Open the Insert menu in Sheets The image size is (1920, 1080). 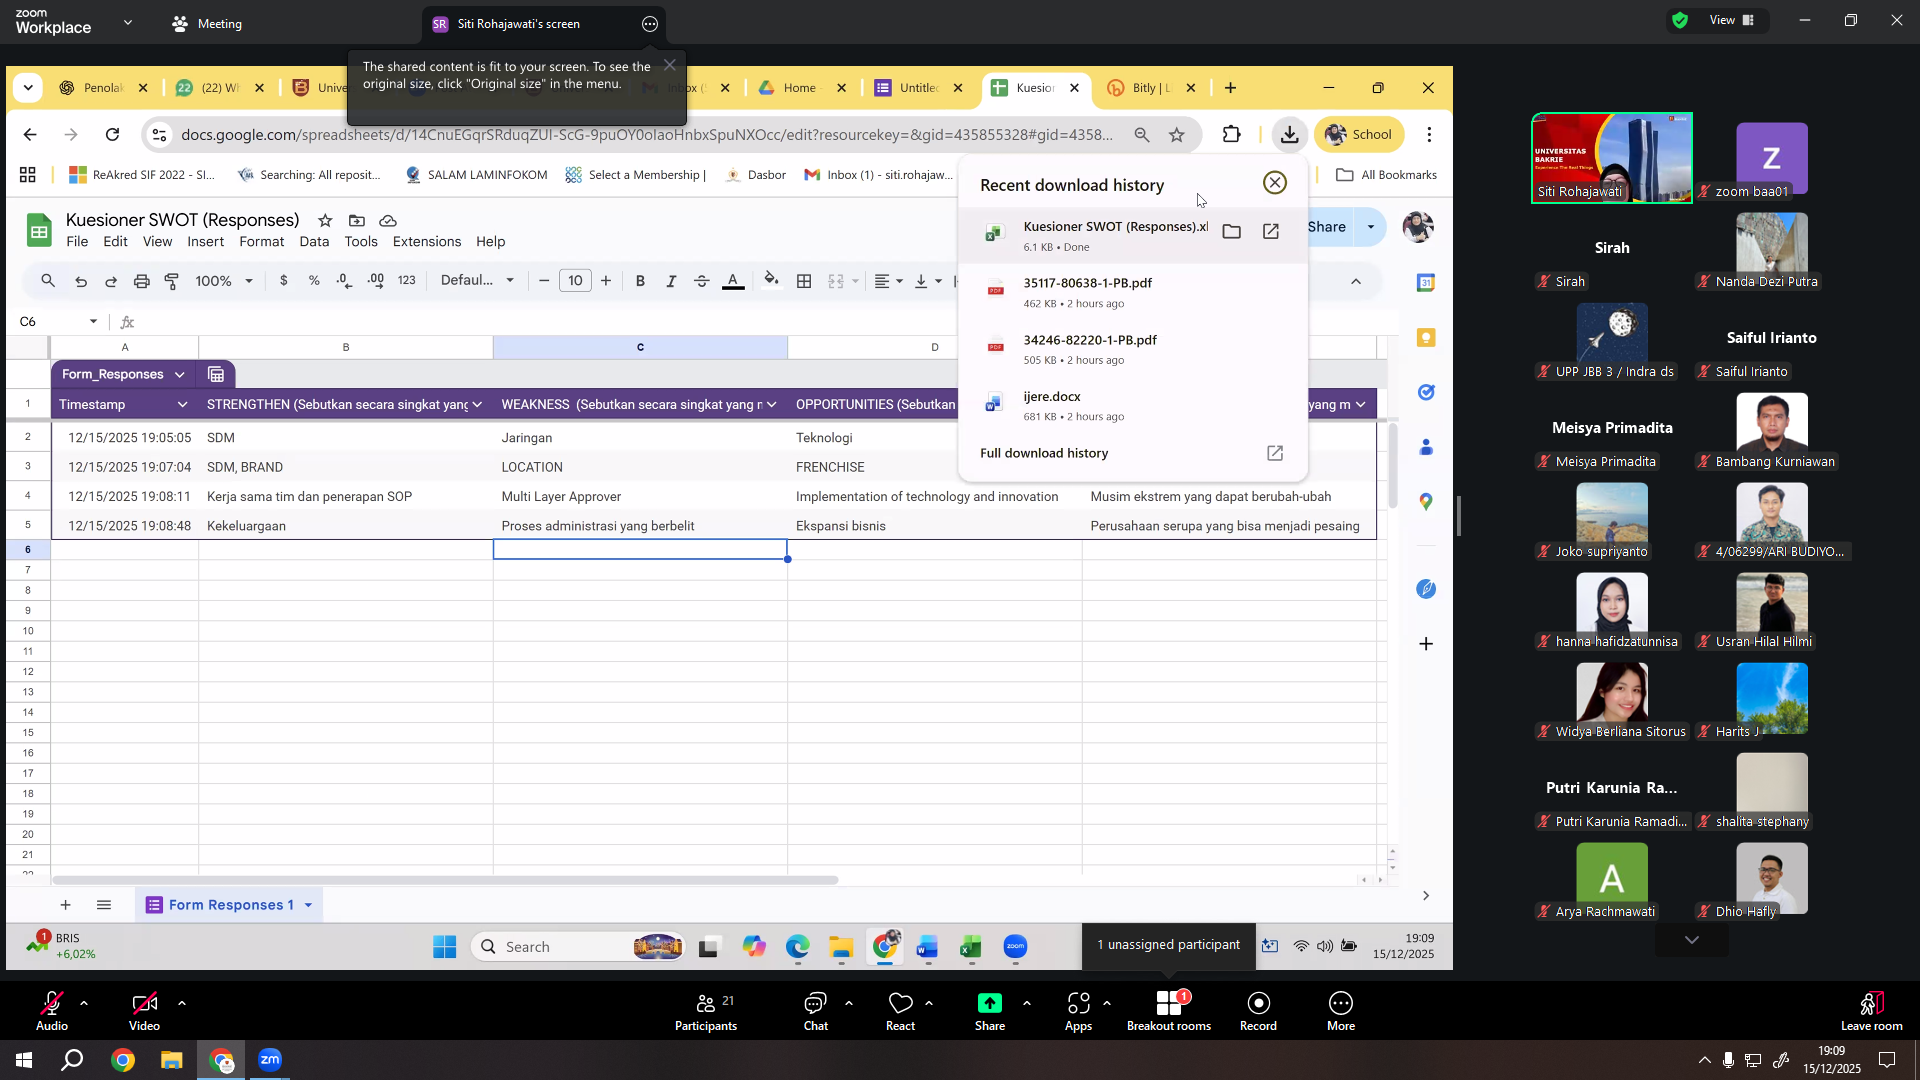(x=205, y=242)
